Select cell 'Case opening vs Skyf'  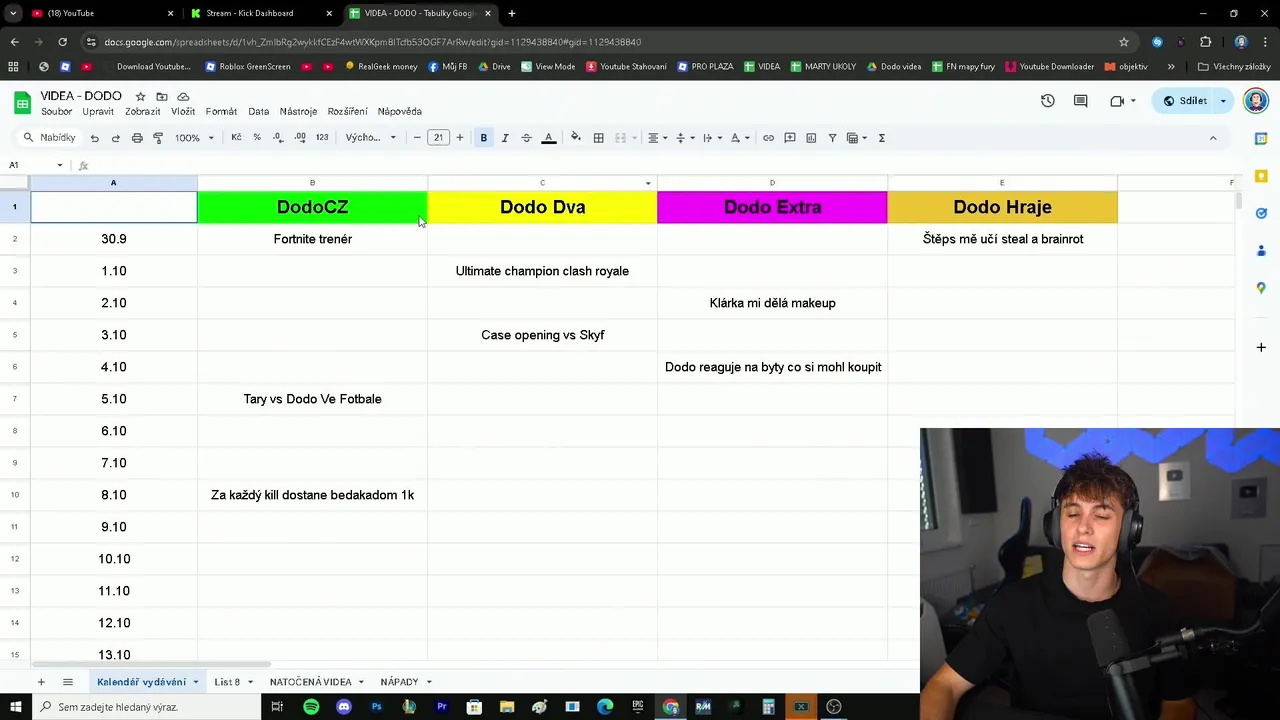(542, 335)
